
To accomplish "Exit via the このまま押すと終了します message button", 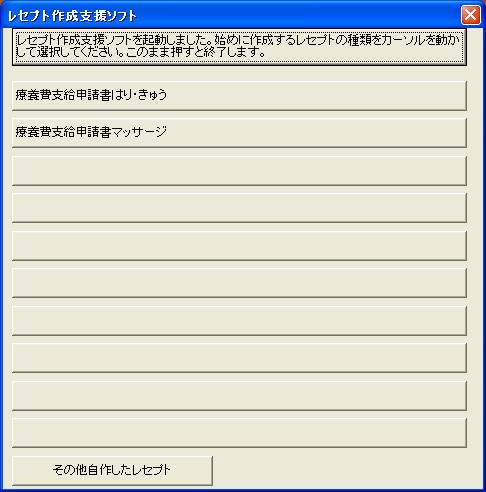I will pos(239,47).
